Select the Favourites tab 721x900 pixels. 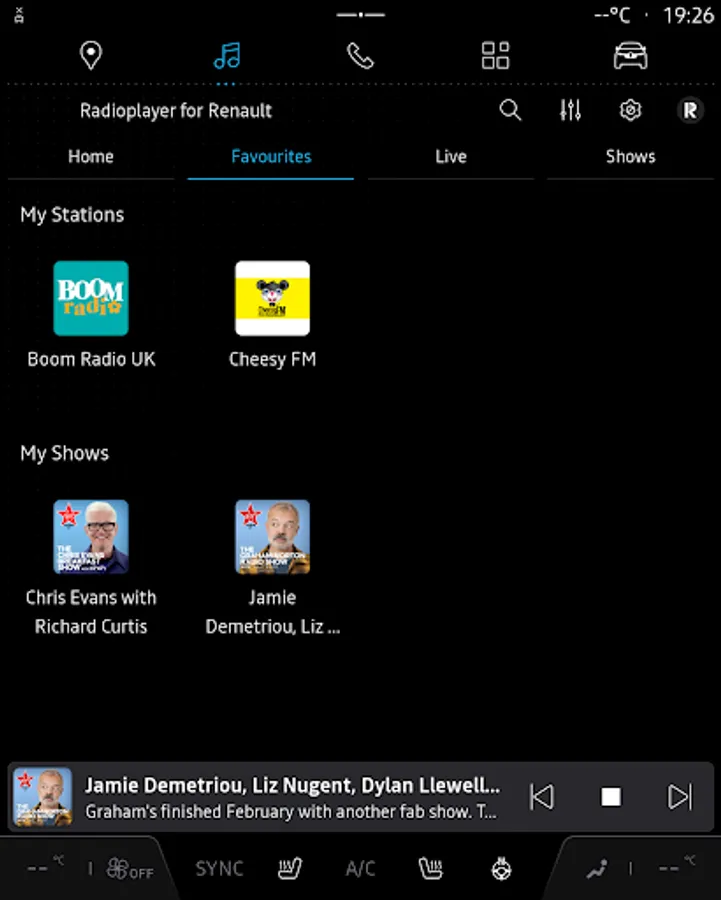pos(271,157)
